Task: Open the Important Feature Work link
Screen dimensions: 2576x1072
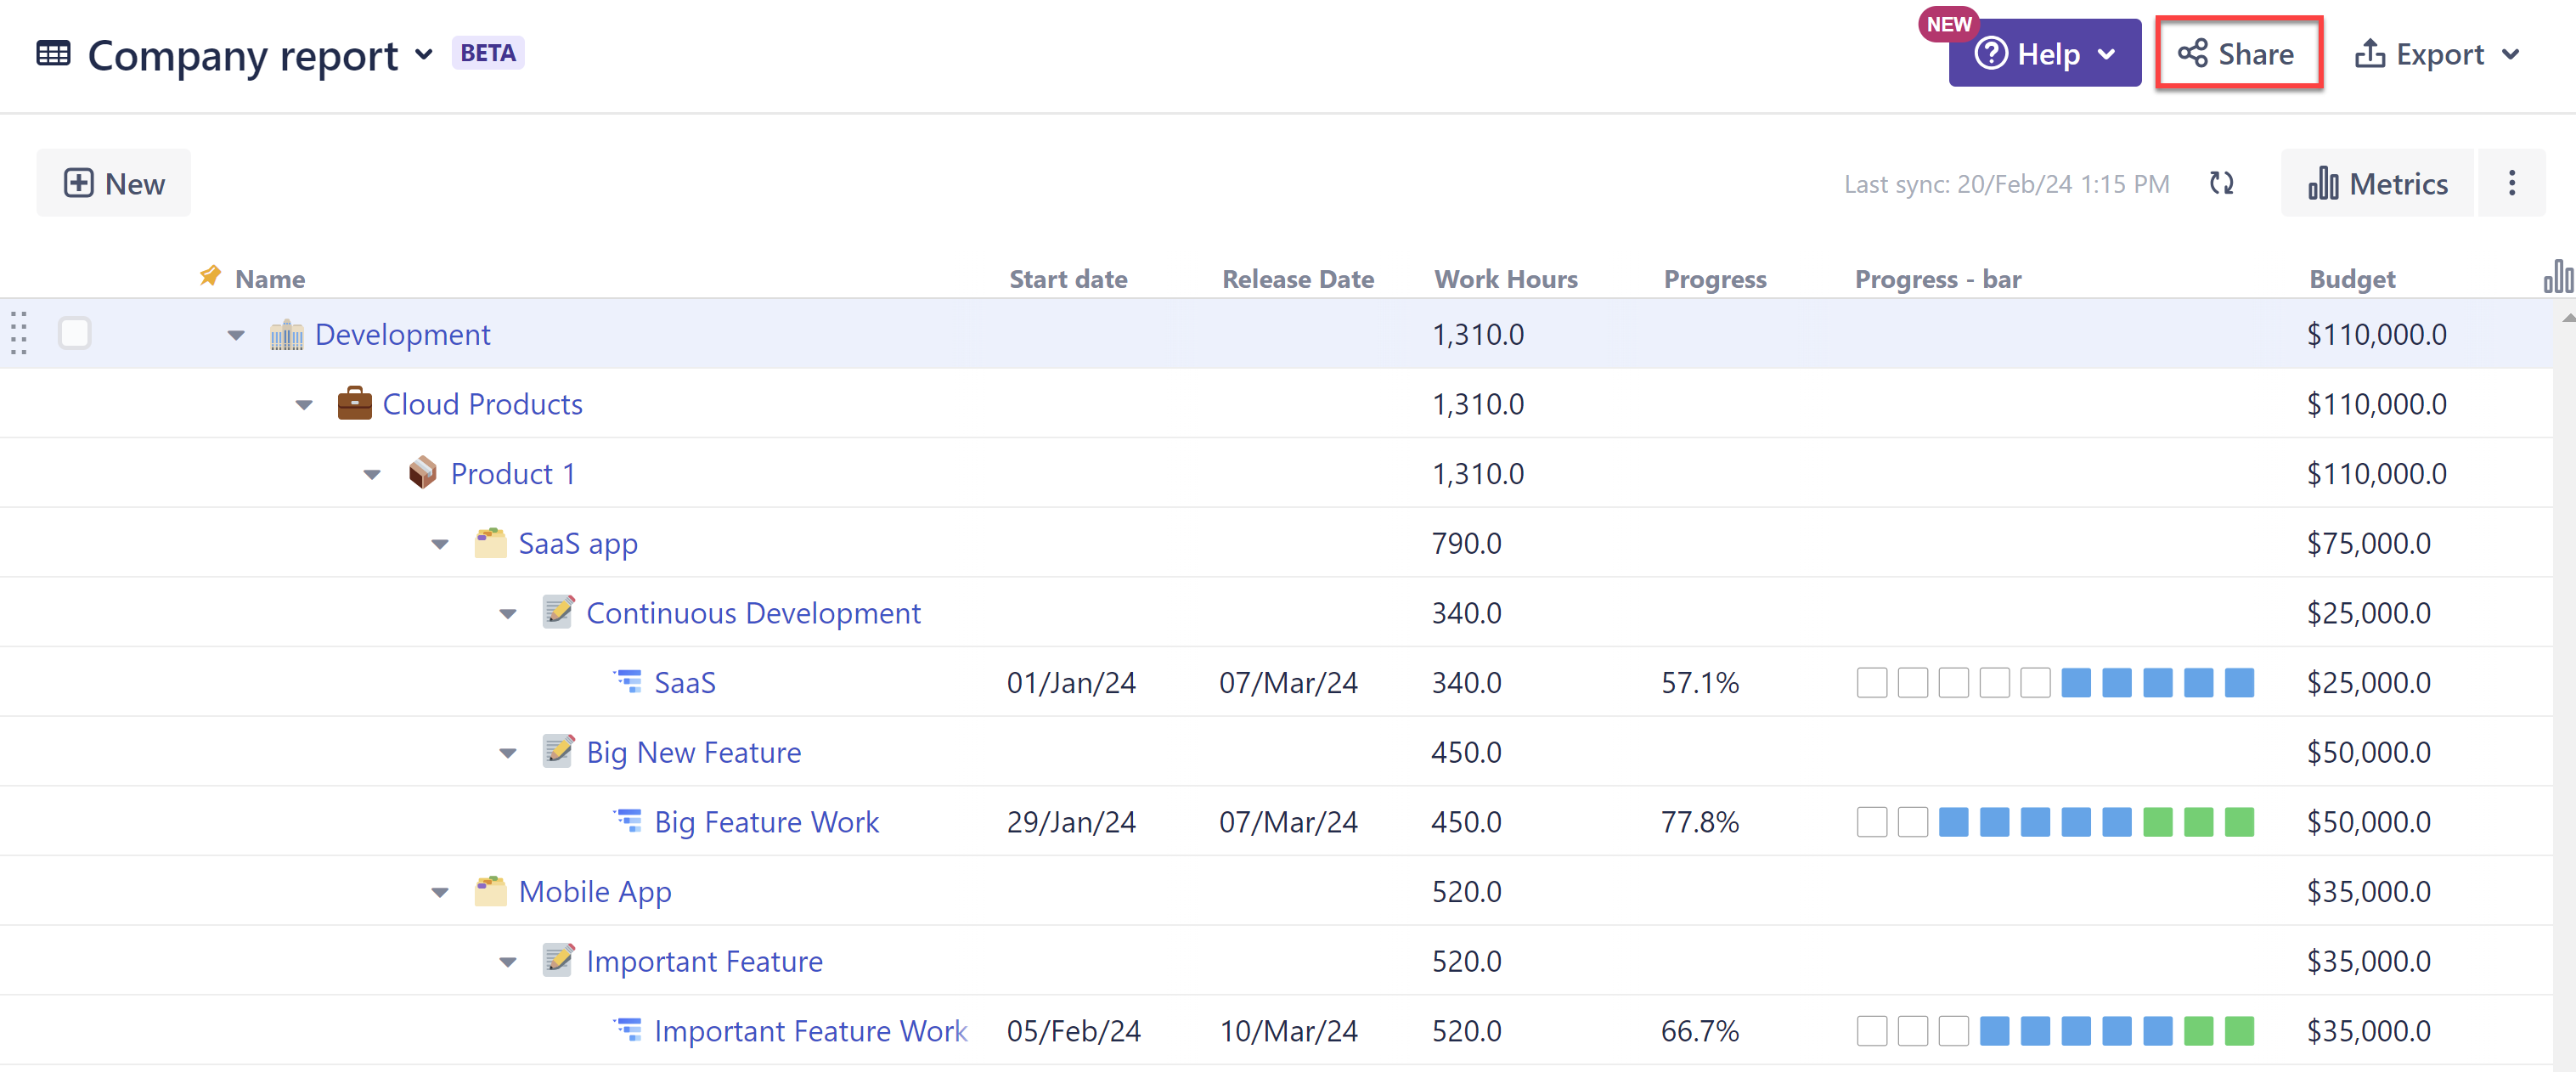Action: [x=810, y=1031]
